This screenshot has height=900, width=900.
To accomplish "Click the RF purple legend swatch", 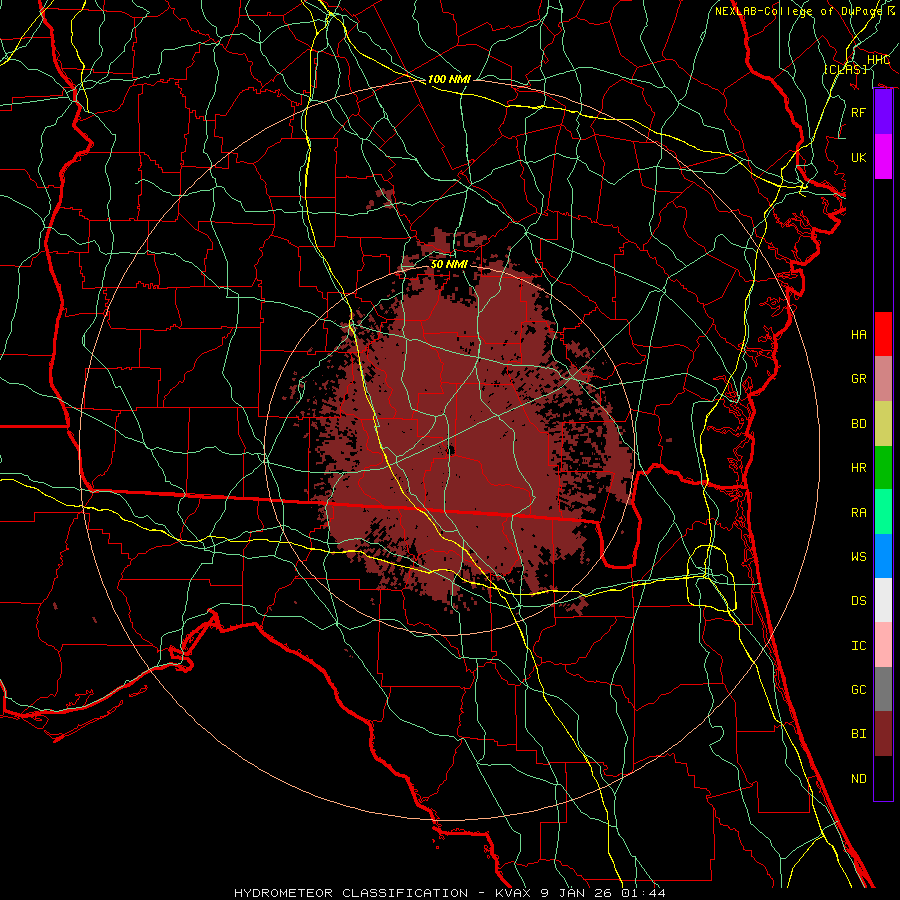I will click(883, 112).
